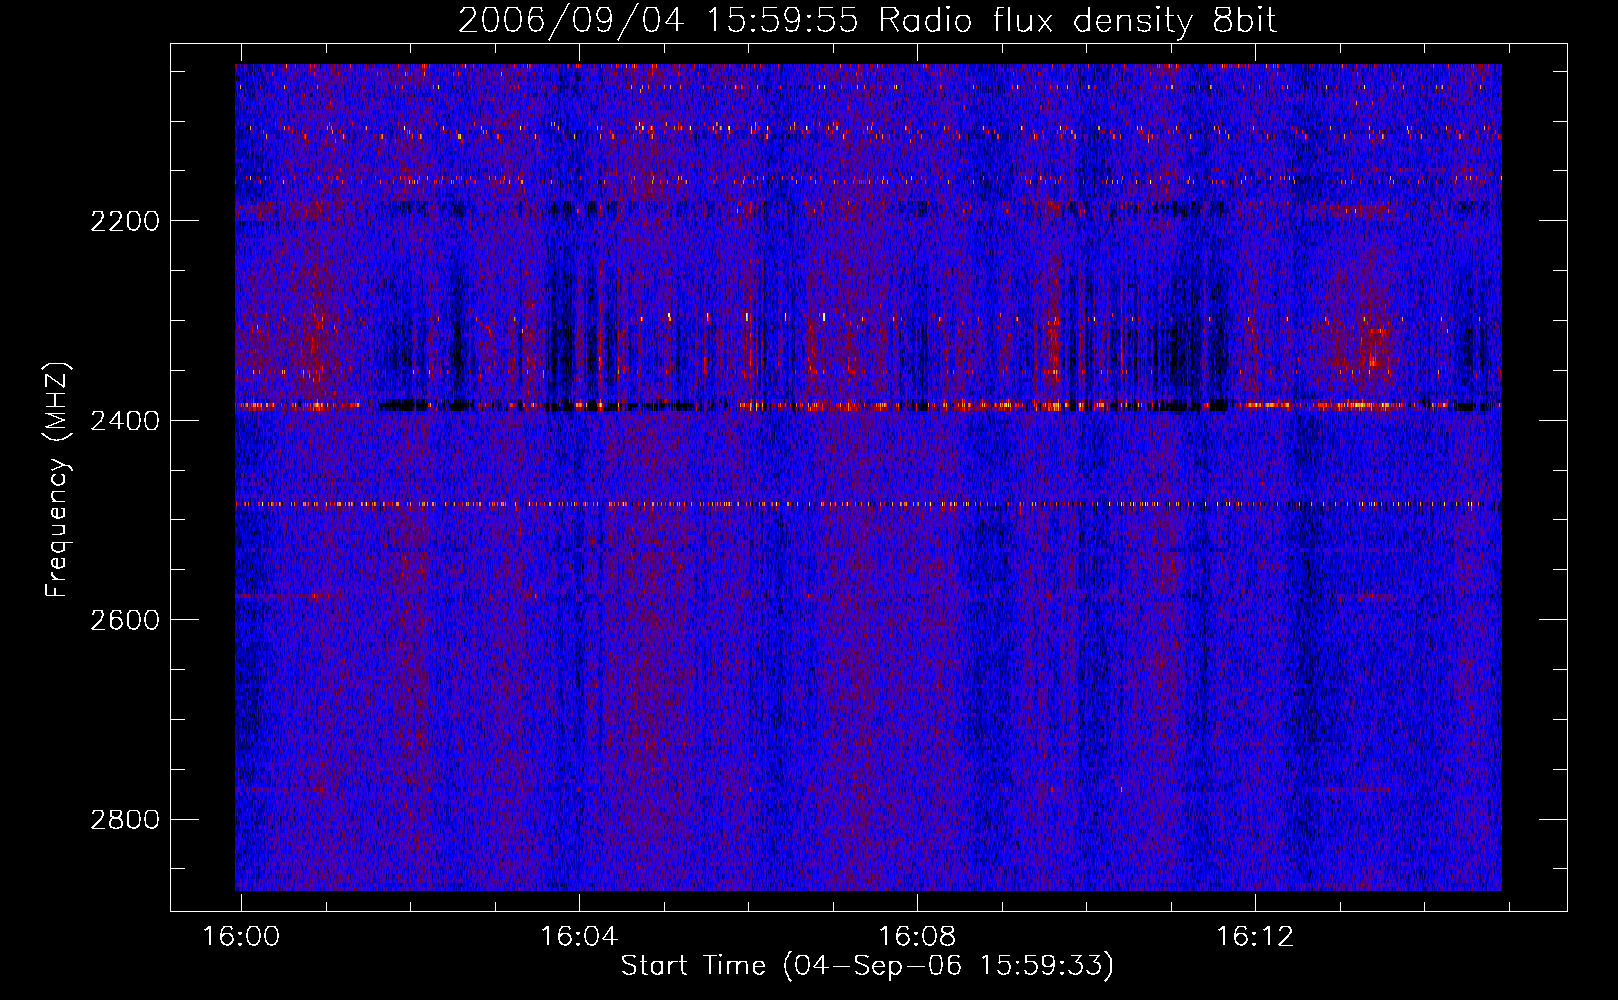The width and height of the screenshot is (1618, 1000).
Task: Click the 2200 frequency tick label
Action: (x=125, y=221)
